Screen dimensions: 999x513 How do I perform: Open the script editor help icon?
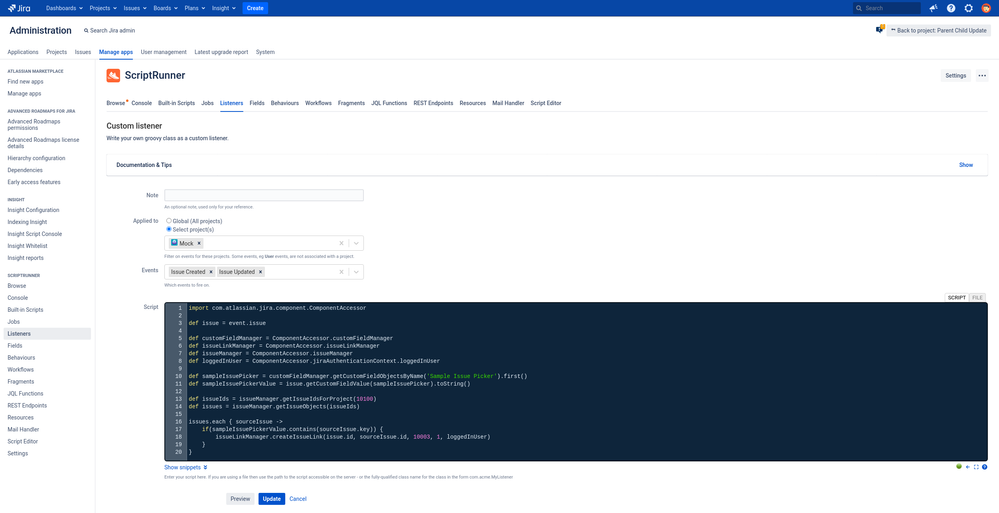tap(984, 467)
